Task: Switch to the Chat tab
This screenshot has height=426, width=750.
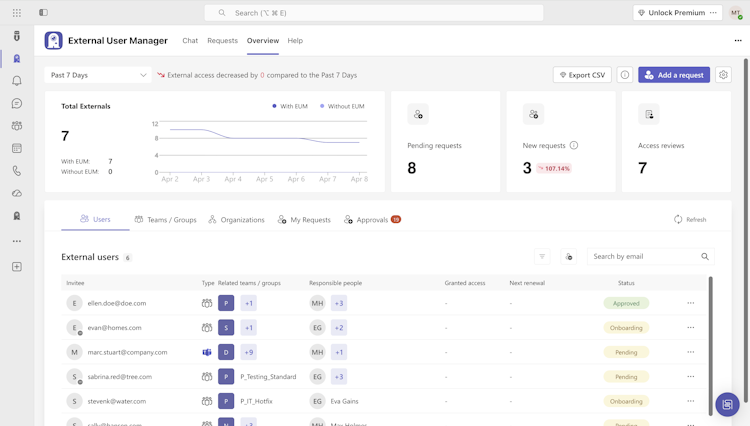Action: tap(190, 41)
